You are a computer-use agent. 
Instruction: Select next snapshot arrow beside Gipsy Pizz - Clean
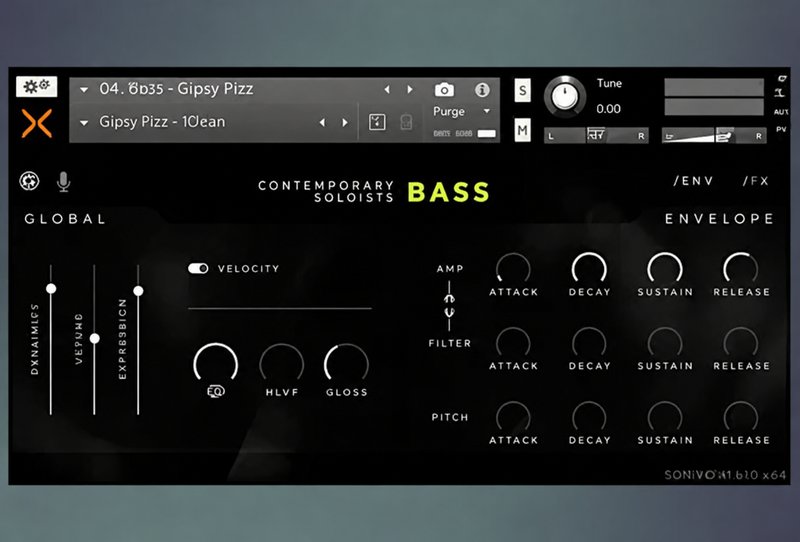click(x=345, y=122)
